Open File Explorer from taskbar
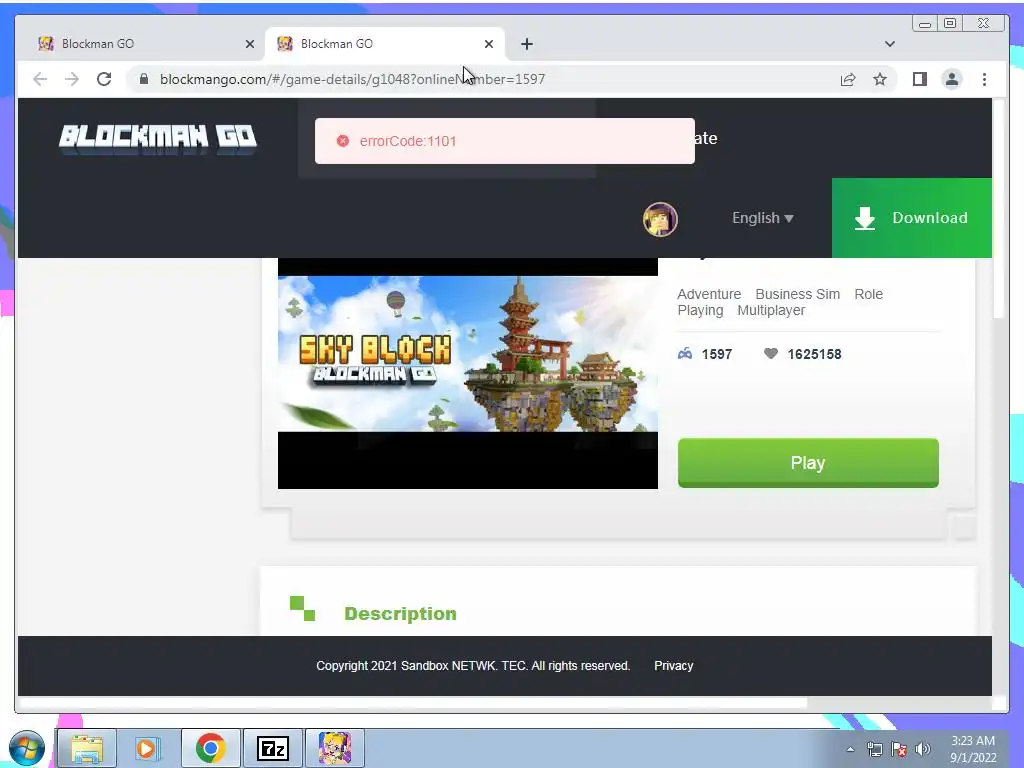 [x=87, y=748]
